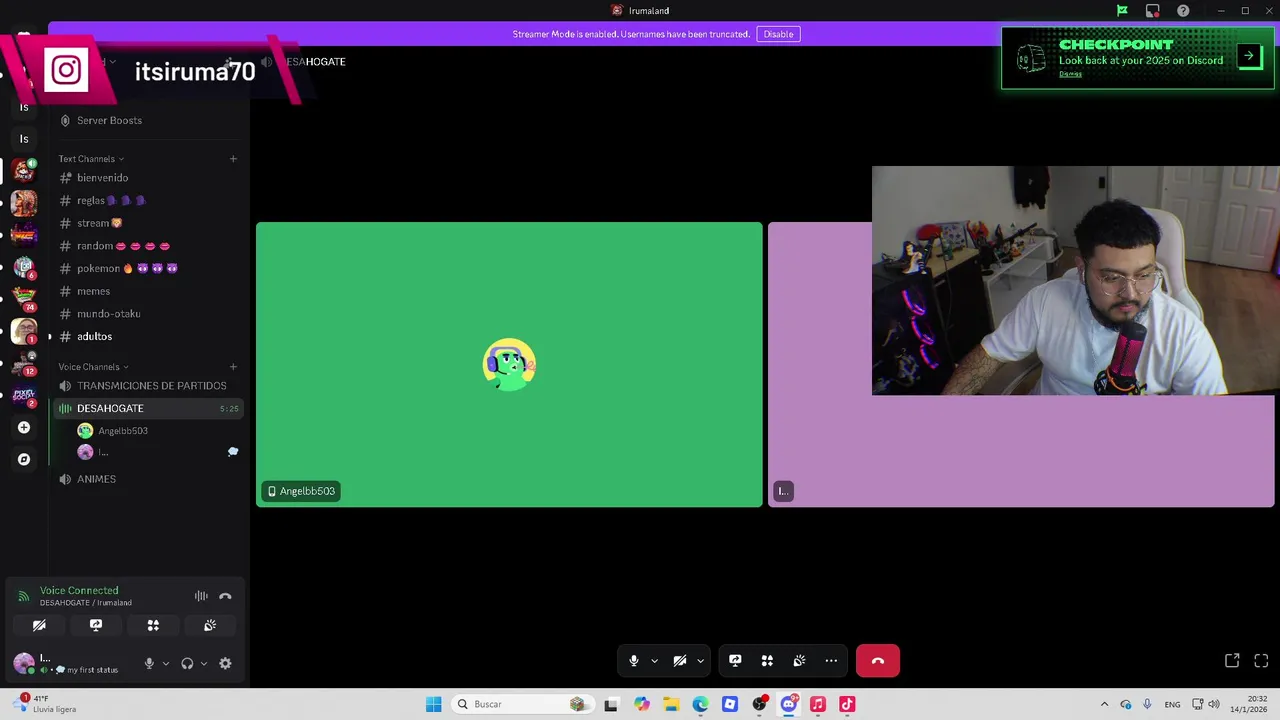The height and width of the screenshot is (720, 1280).
Task: Open Server Boosts
Action: pos(109,120)
